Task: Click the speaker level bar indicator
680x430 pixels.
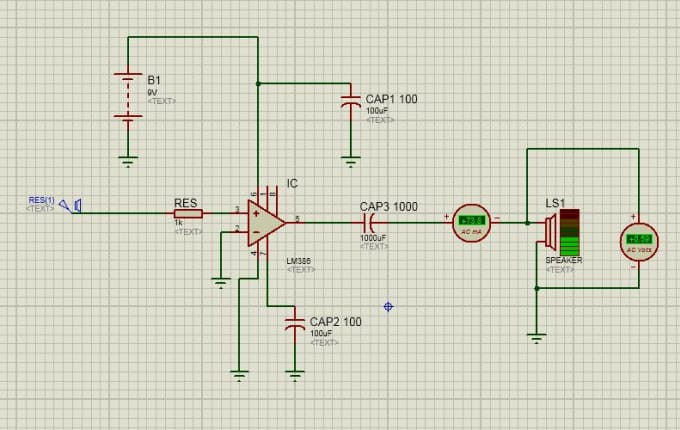Action: point(569,233)
